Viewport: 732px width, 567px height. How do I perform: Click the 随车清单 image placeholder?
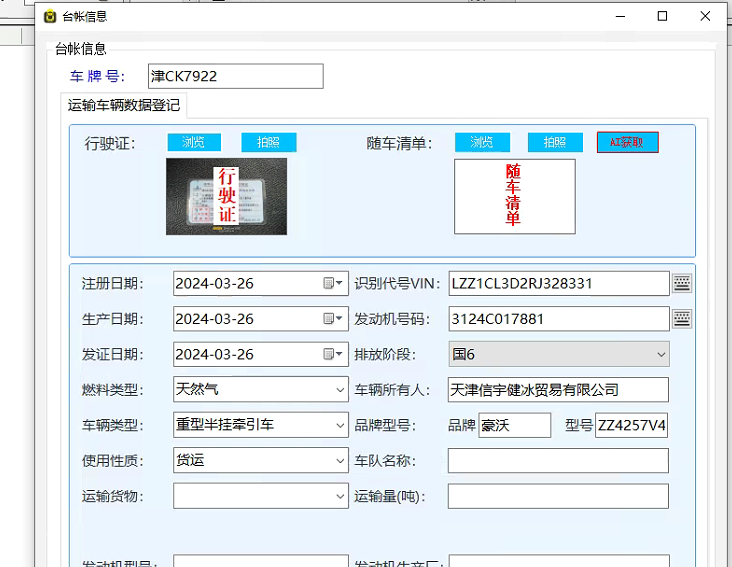pyautogui.click(x=514, y=196)
